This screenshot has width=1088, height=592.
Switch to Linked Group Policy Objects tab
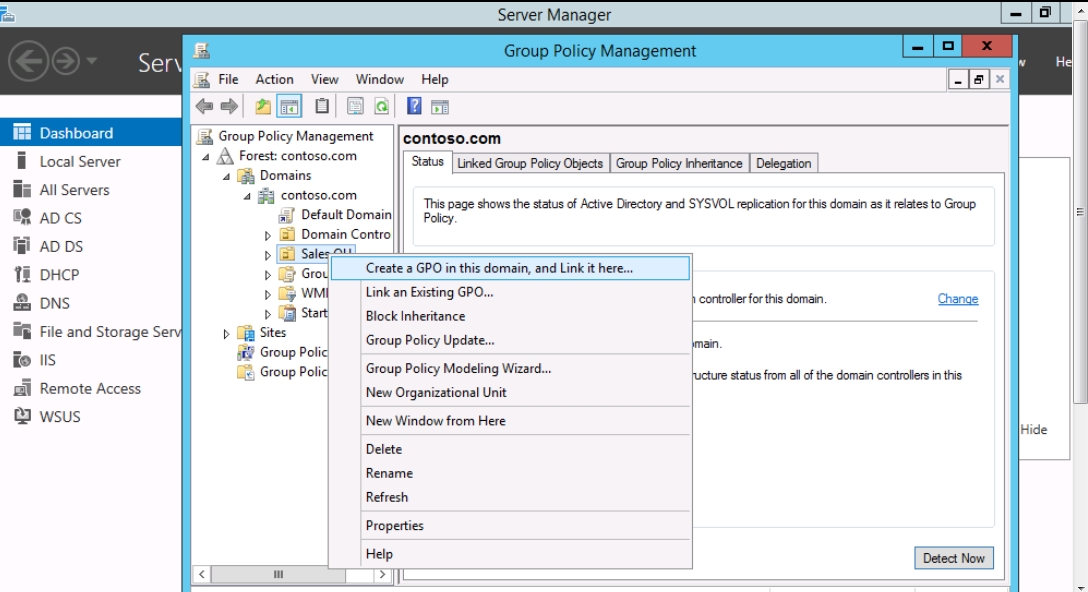(530, 163)
